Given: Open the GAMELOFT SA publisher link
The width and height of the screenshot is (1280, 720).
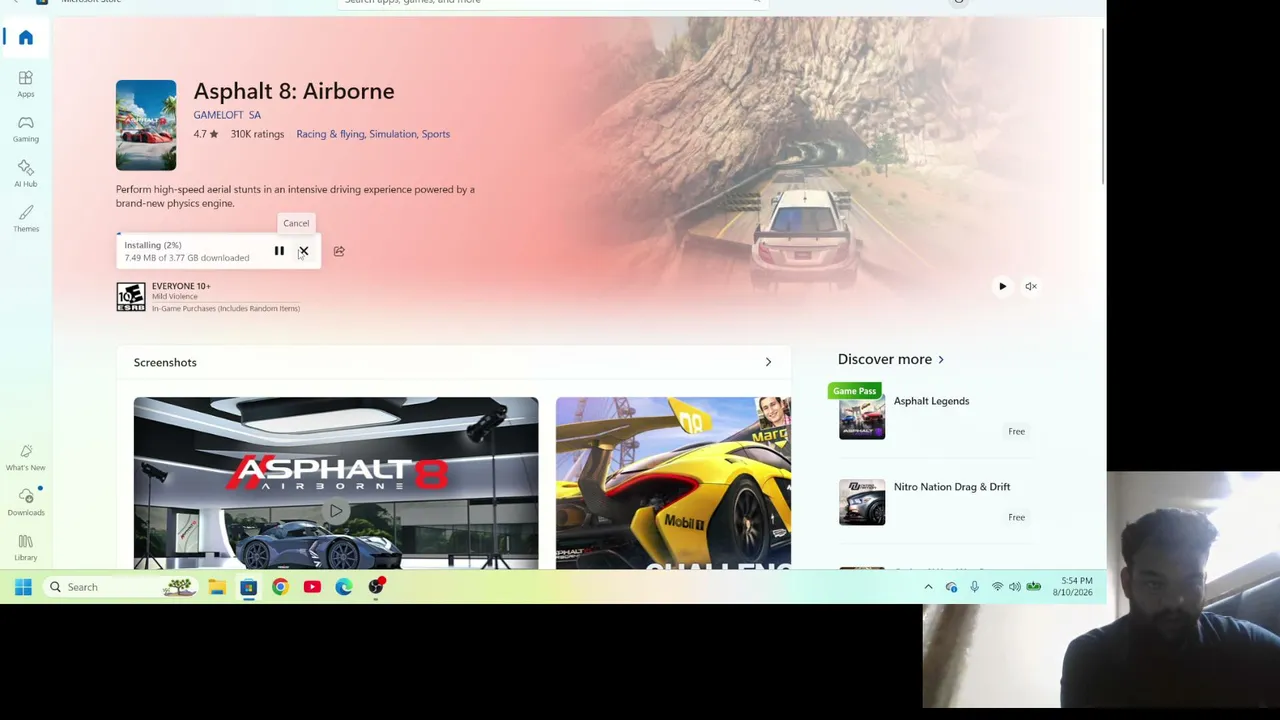Looking at the screenshot, I should click(x=227, y=115).
